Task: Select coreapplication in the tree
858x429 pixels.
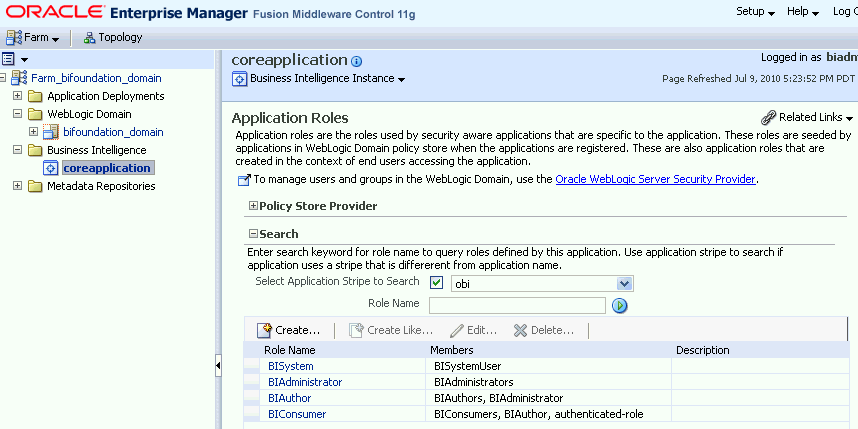Action: 107,168
